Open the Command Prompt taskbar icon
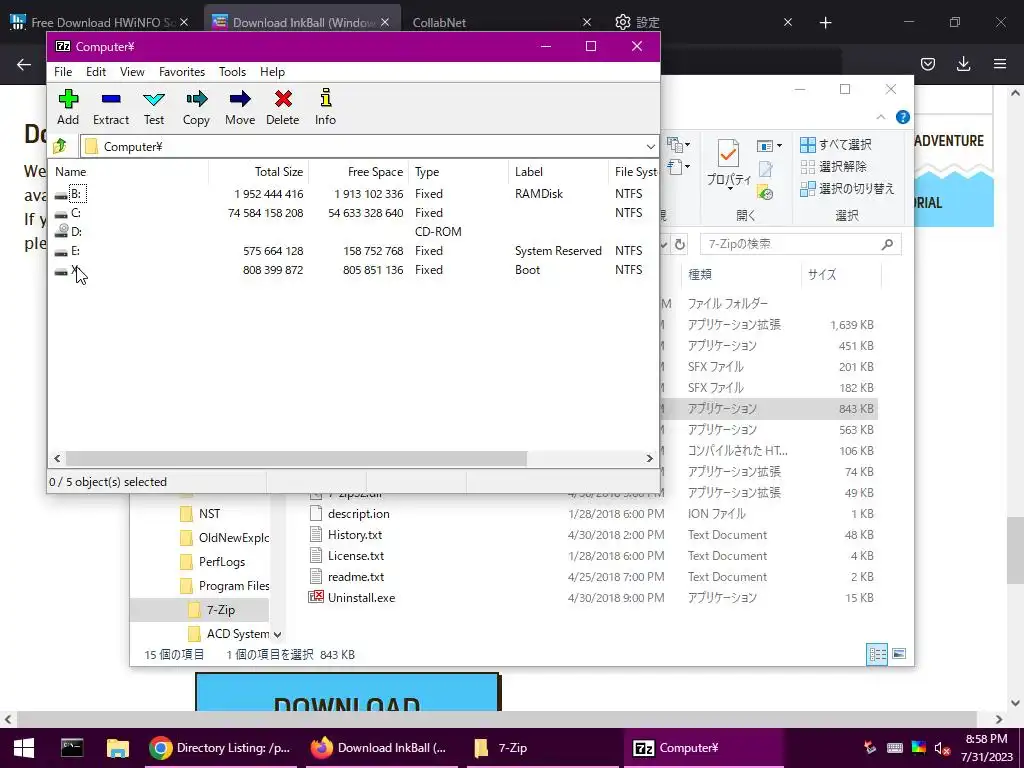Screen dimensions: 1024x768 click(x=71, y=748)
